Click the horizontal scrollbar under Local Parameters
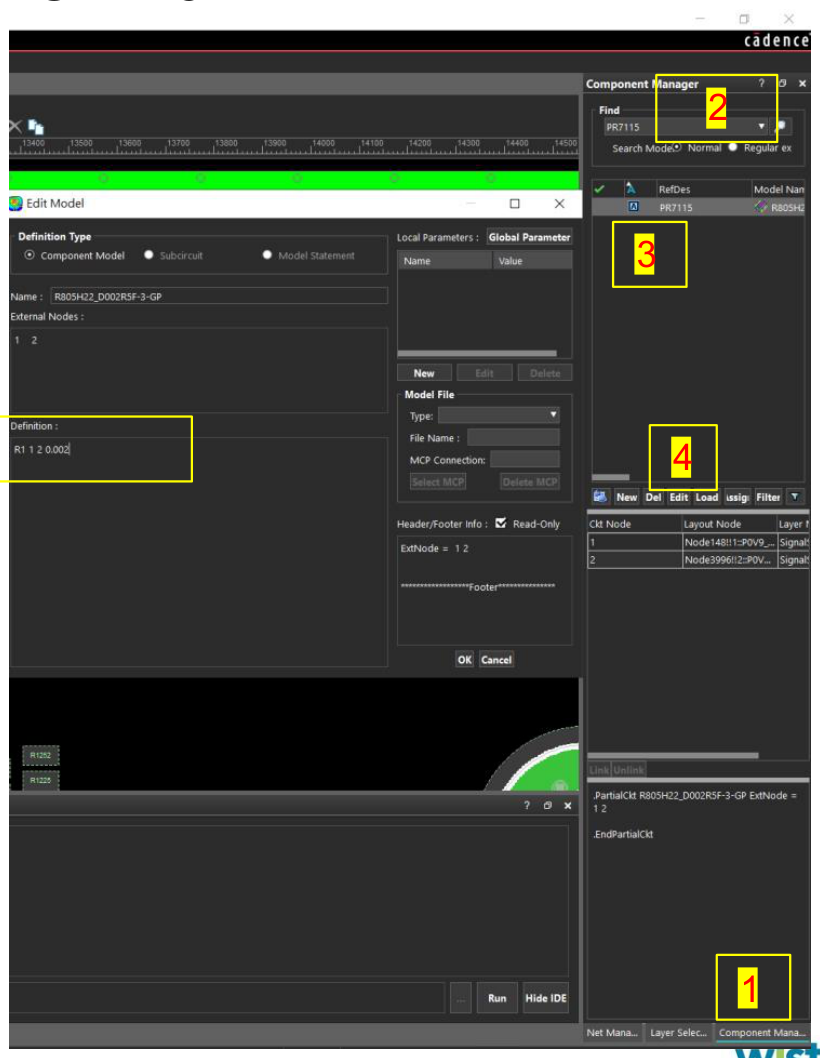The height and width of the screenshot is (1058, 820). (476, 353)
